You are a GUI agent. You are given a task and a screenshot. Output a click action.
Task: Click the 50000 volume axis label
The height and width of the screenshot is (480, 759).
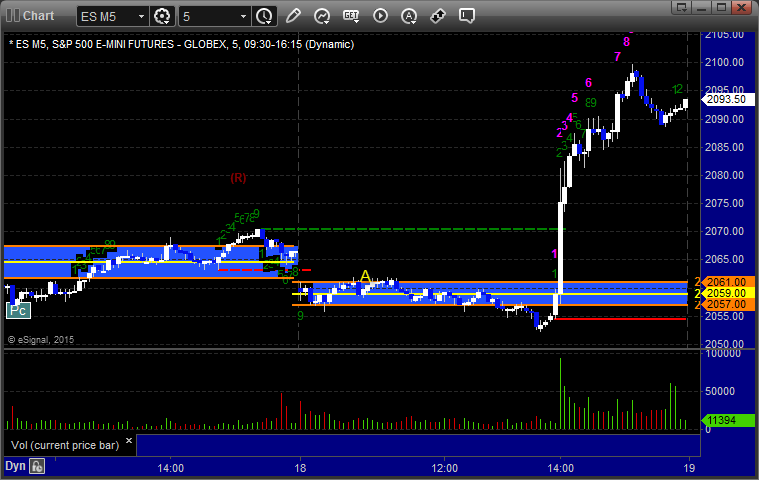[720, 391]
